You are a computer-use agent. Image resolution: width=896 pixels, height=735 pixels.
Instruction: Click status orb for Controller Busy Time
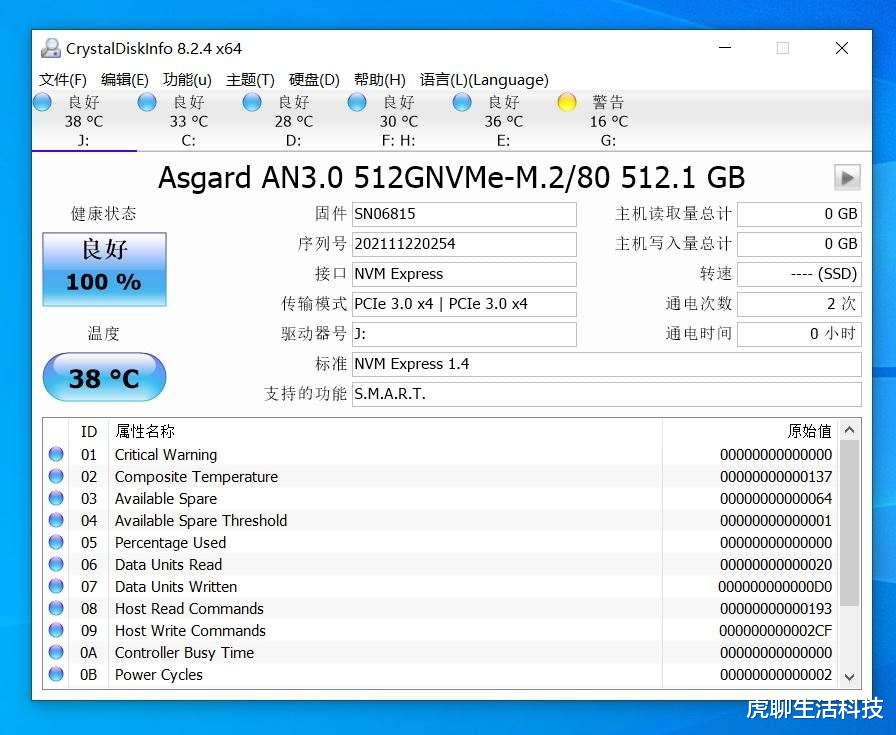pos(56,652)
